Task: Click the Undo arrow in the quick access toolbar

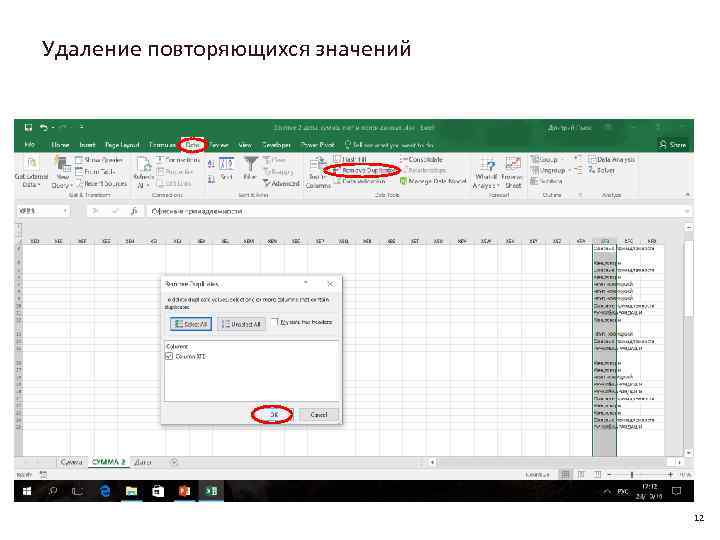Action: [44, 127]
